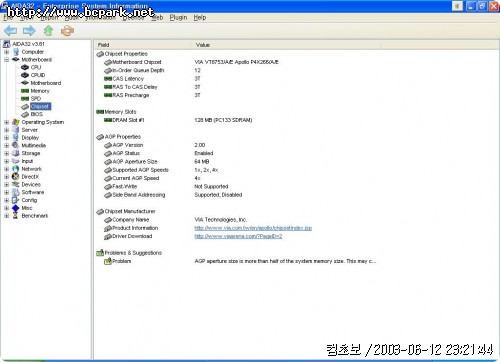Select the Supported AGP Speeds row

[x=237, y=170]
